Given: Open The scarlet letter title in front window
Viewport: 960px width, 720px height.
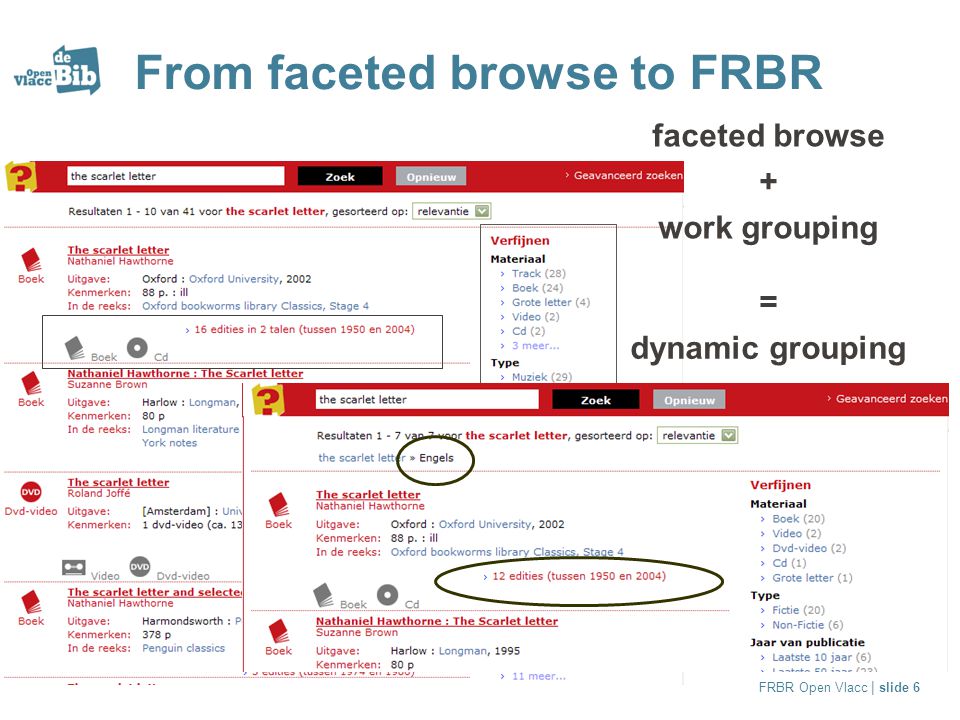Looking at the screenshot, I should (x=368, y=494).
